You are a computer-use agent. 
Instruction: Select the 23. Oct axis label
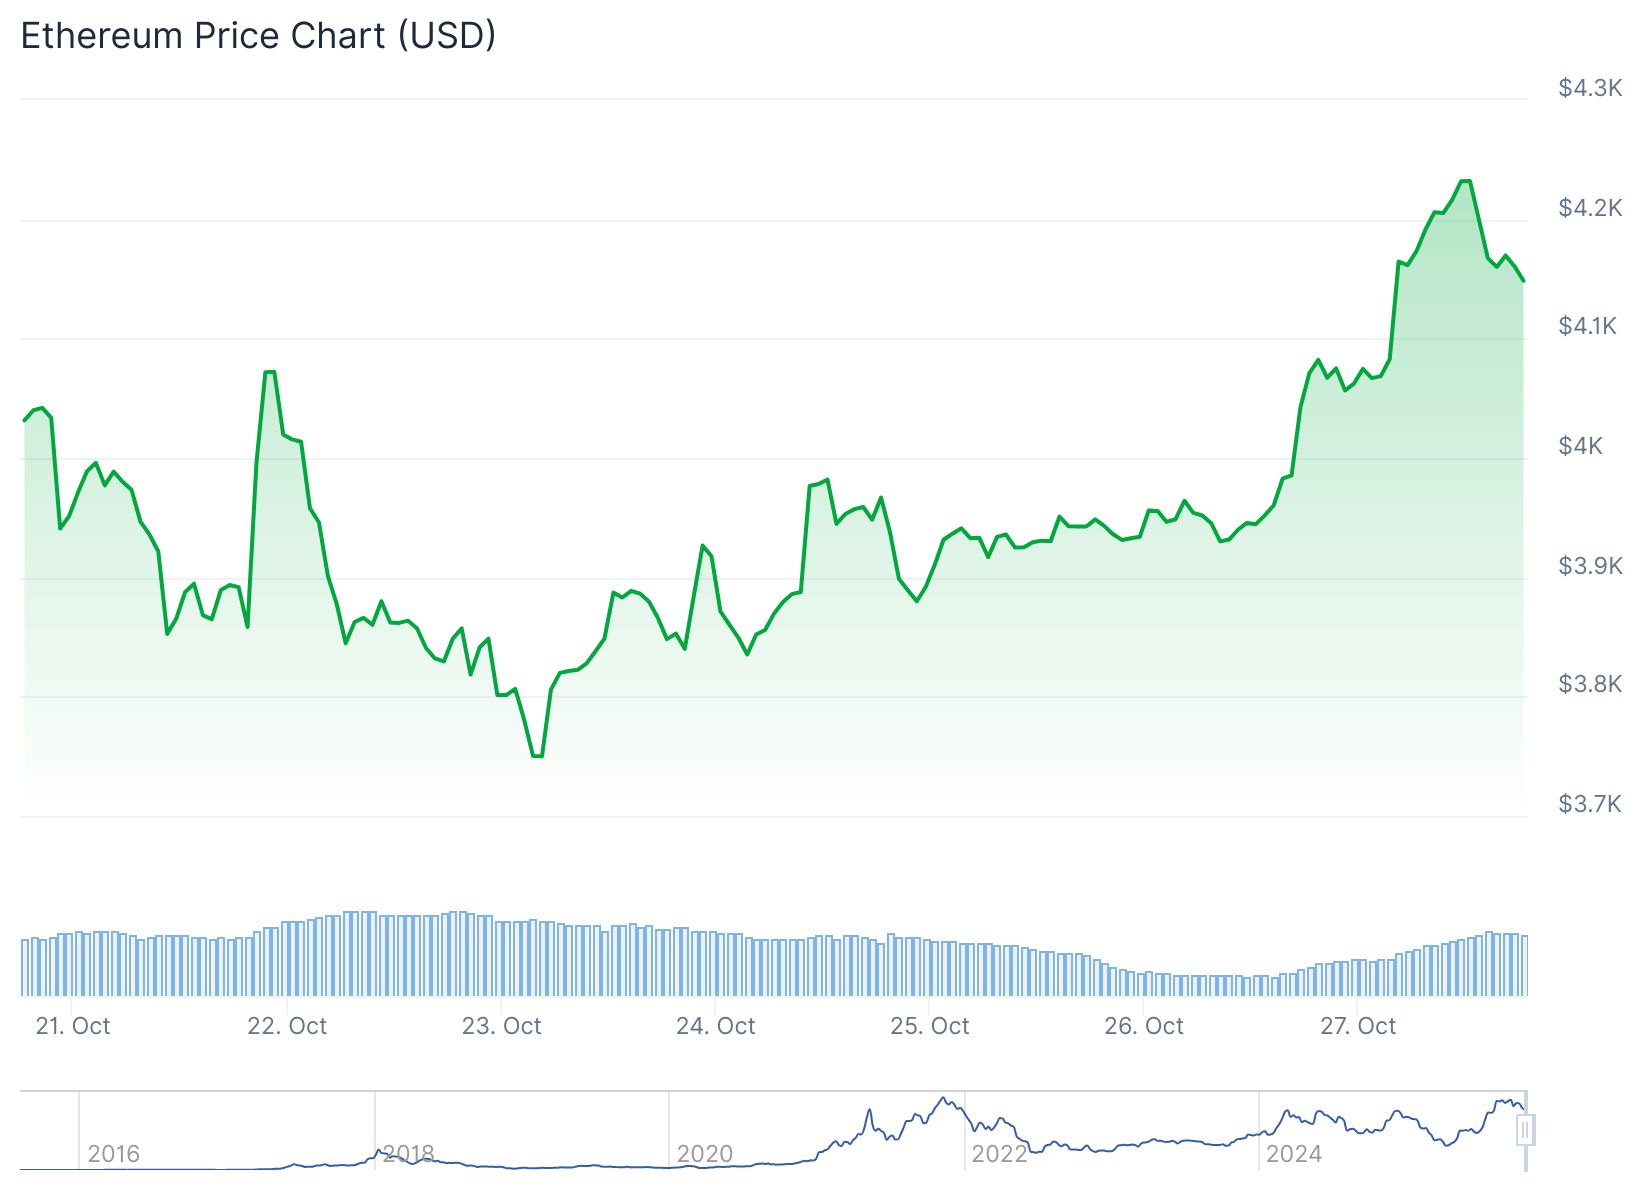pyautogui.click(x=501, y=1026)
